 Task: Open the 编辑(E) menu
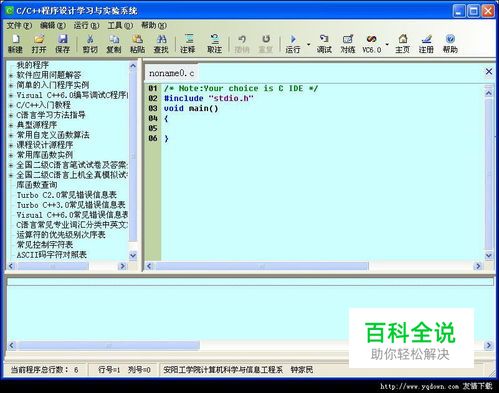(x=53, y=25)
